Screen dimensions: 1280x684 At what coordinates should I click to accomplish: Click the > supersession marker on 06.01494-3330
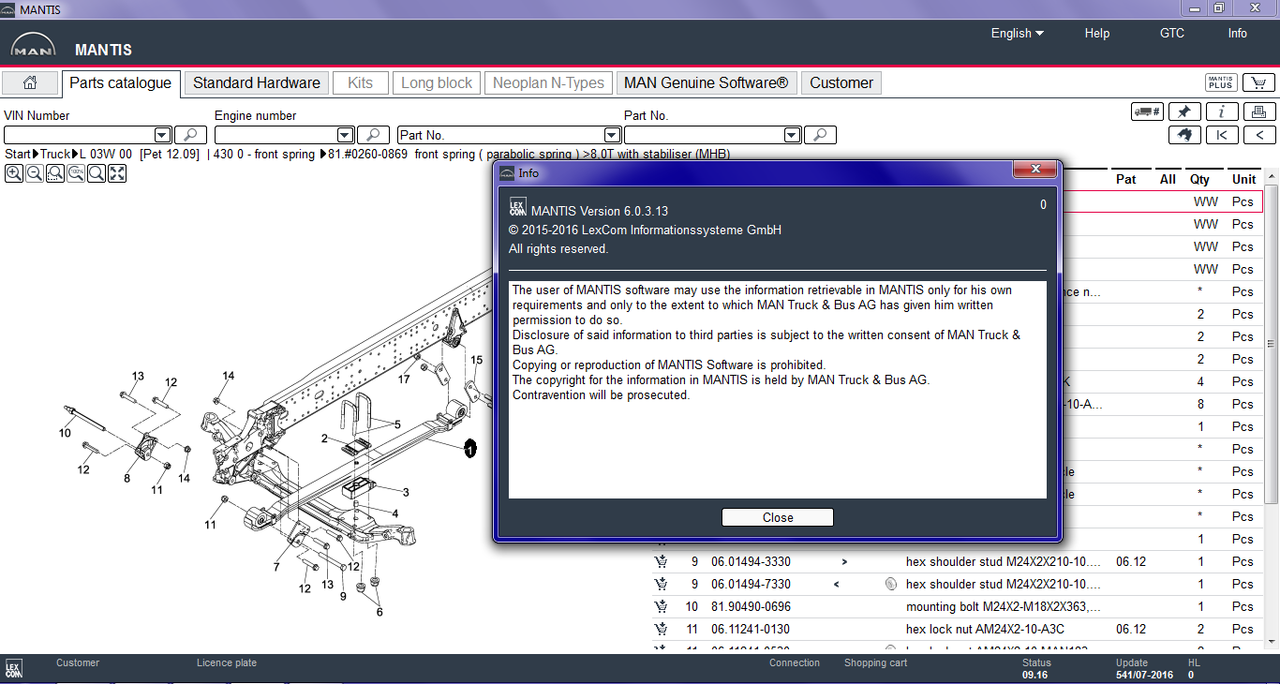coord(845,562)
